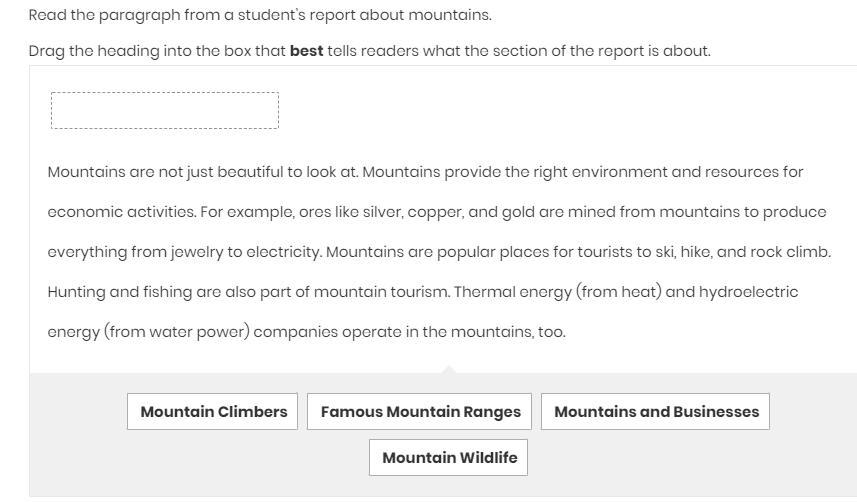Click the sentence "Mountains are not just beautiful"
Image resolution: width=857 pixels, height=502 pixels.
pos(200,172)
